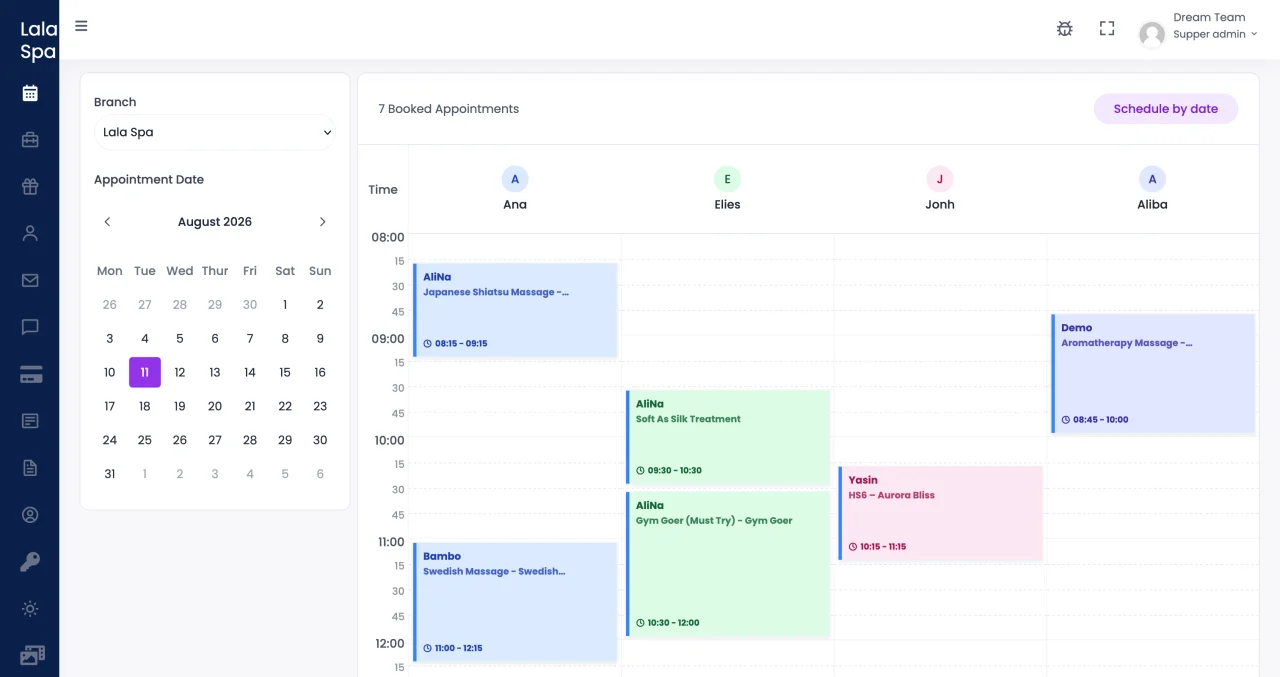The image size is (1280, 677).
Task: Click the 7 Booked Appointments text
Action: tap(448, 109)
